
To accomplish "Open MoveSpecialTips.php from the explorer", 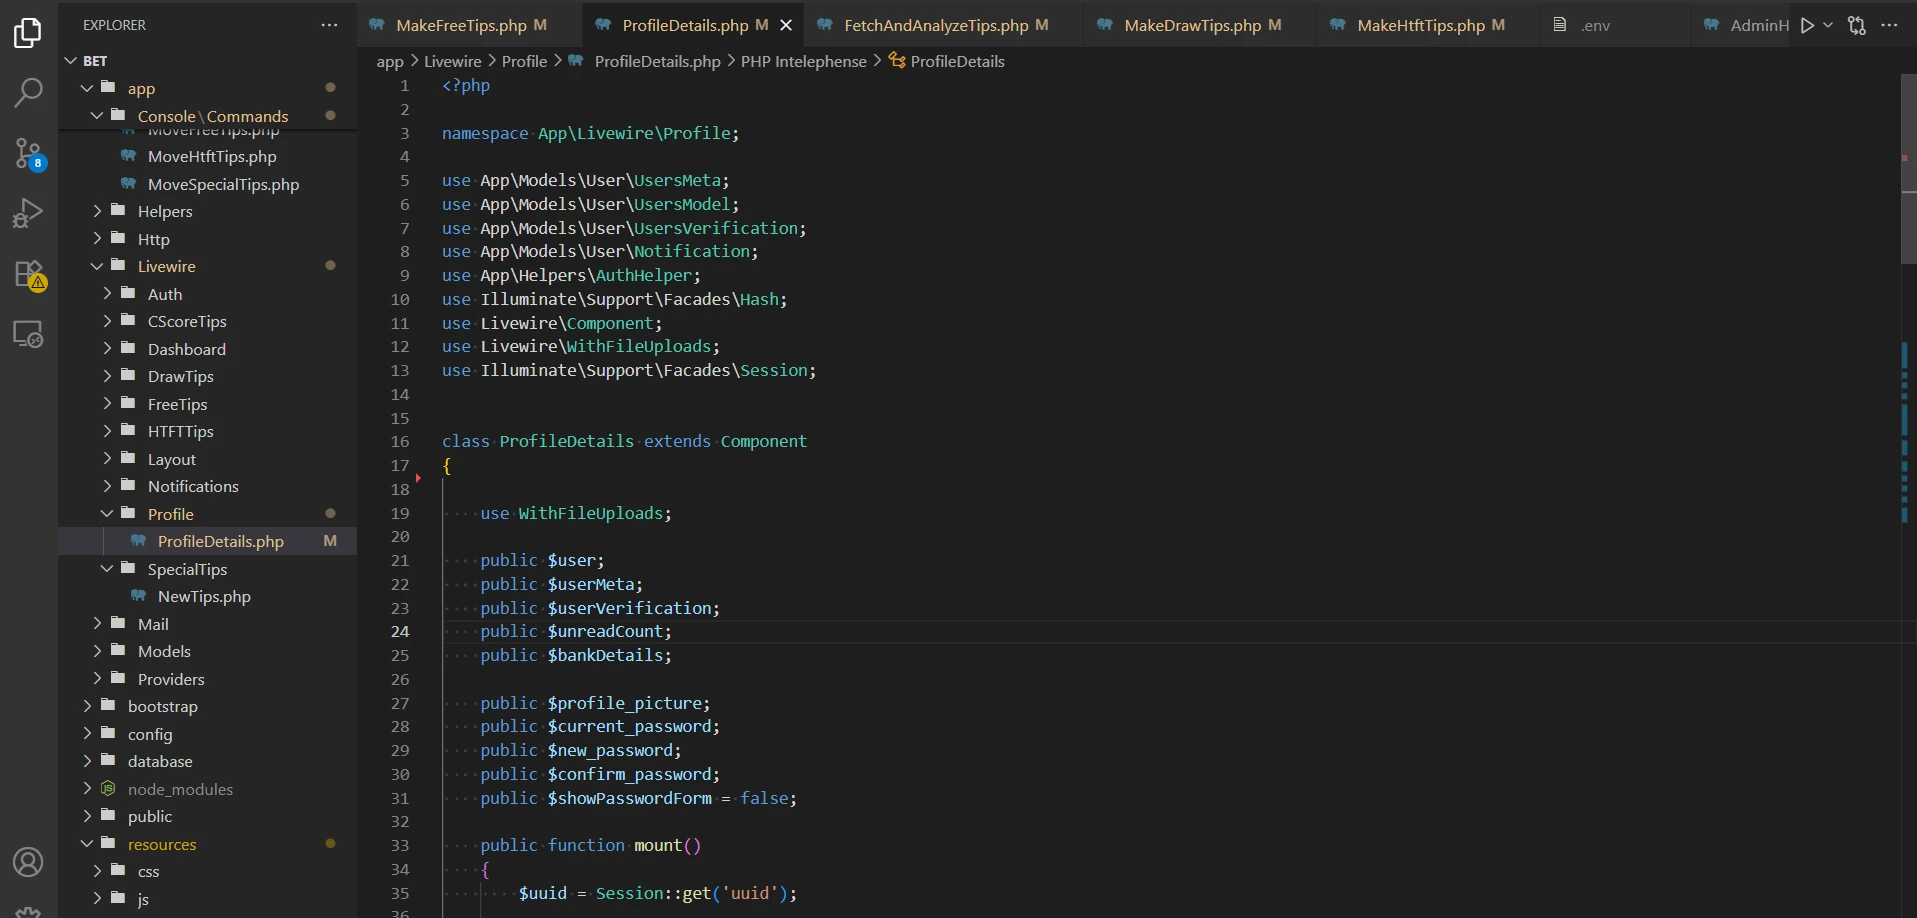I will click(223, 185).
